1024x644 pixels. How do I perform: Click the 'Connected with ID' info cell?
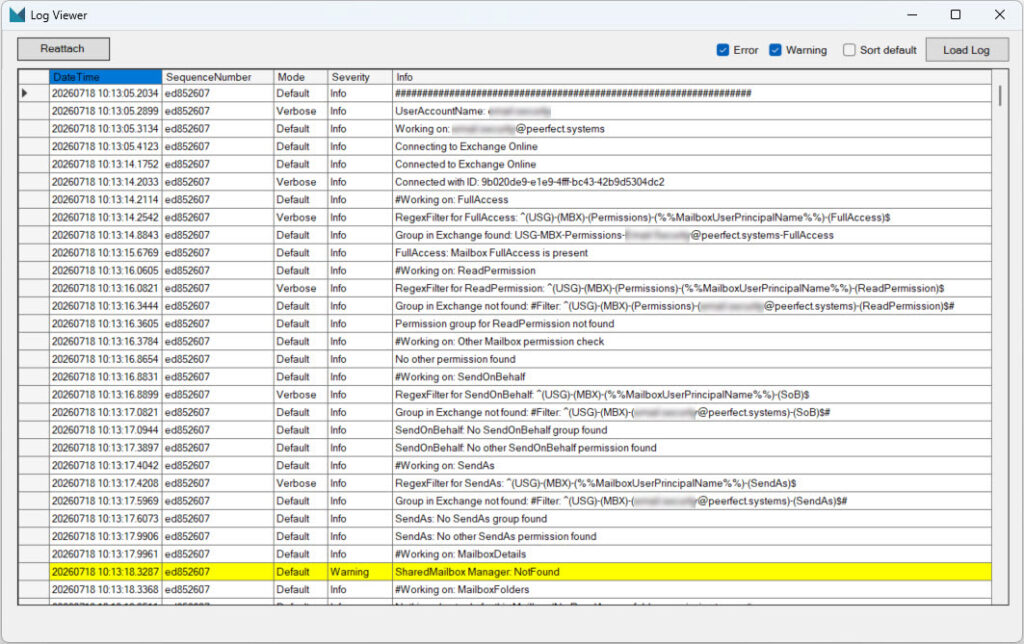(x=692, y=182)
